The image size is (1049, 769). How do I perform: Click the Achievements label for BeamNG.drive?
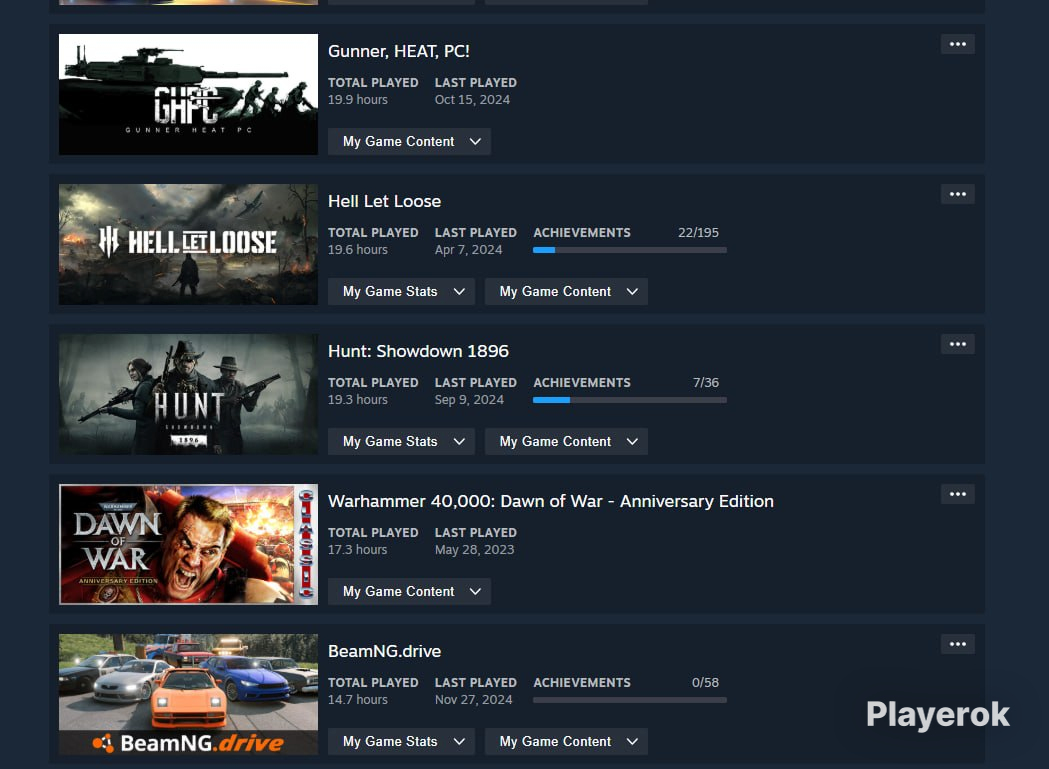click(582, 682)
